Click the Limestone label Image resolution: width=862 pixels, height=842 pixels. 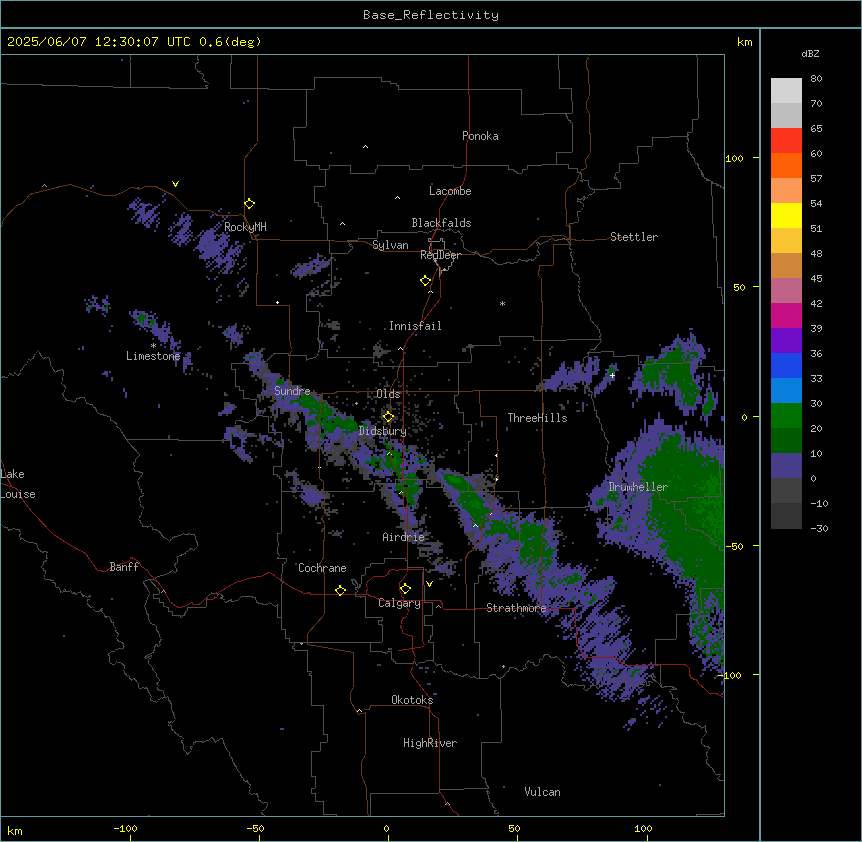pyautogui.click(x=153, y=356)
